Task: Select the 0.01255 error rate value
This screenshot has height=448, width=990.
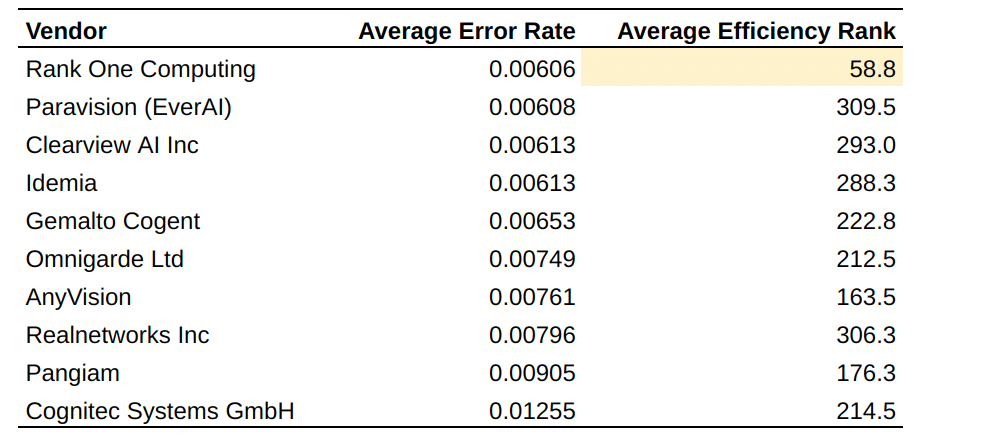Action: [532, 411]
